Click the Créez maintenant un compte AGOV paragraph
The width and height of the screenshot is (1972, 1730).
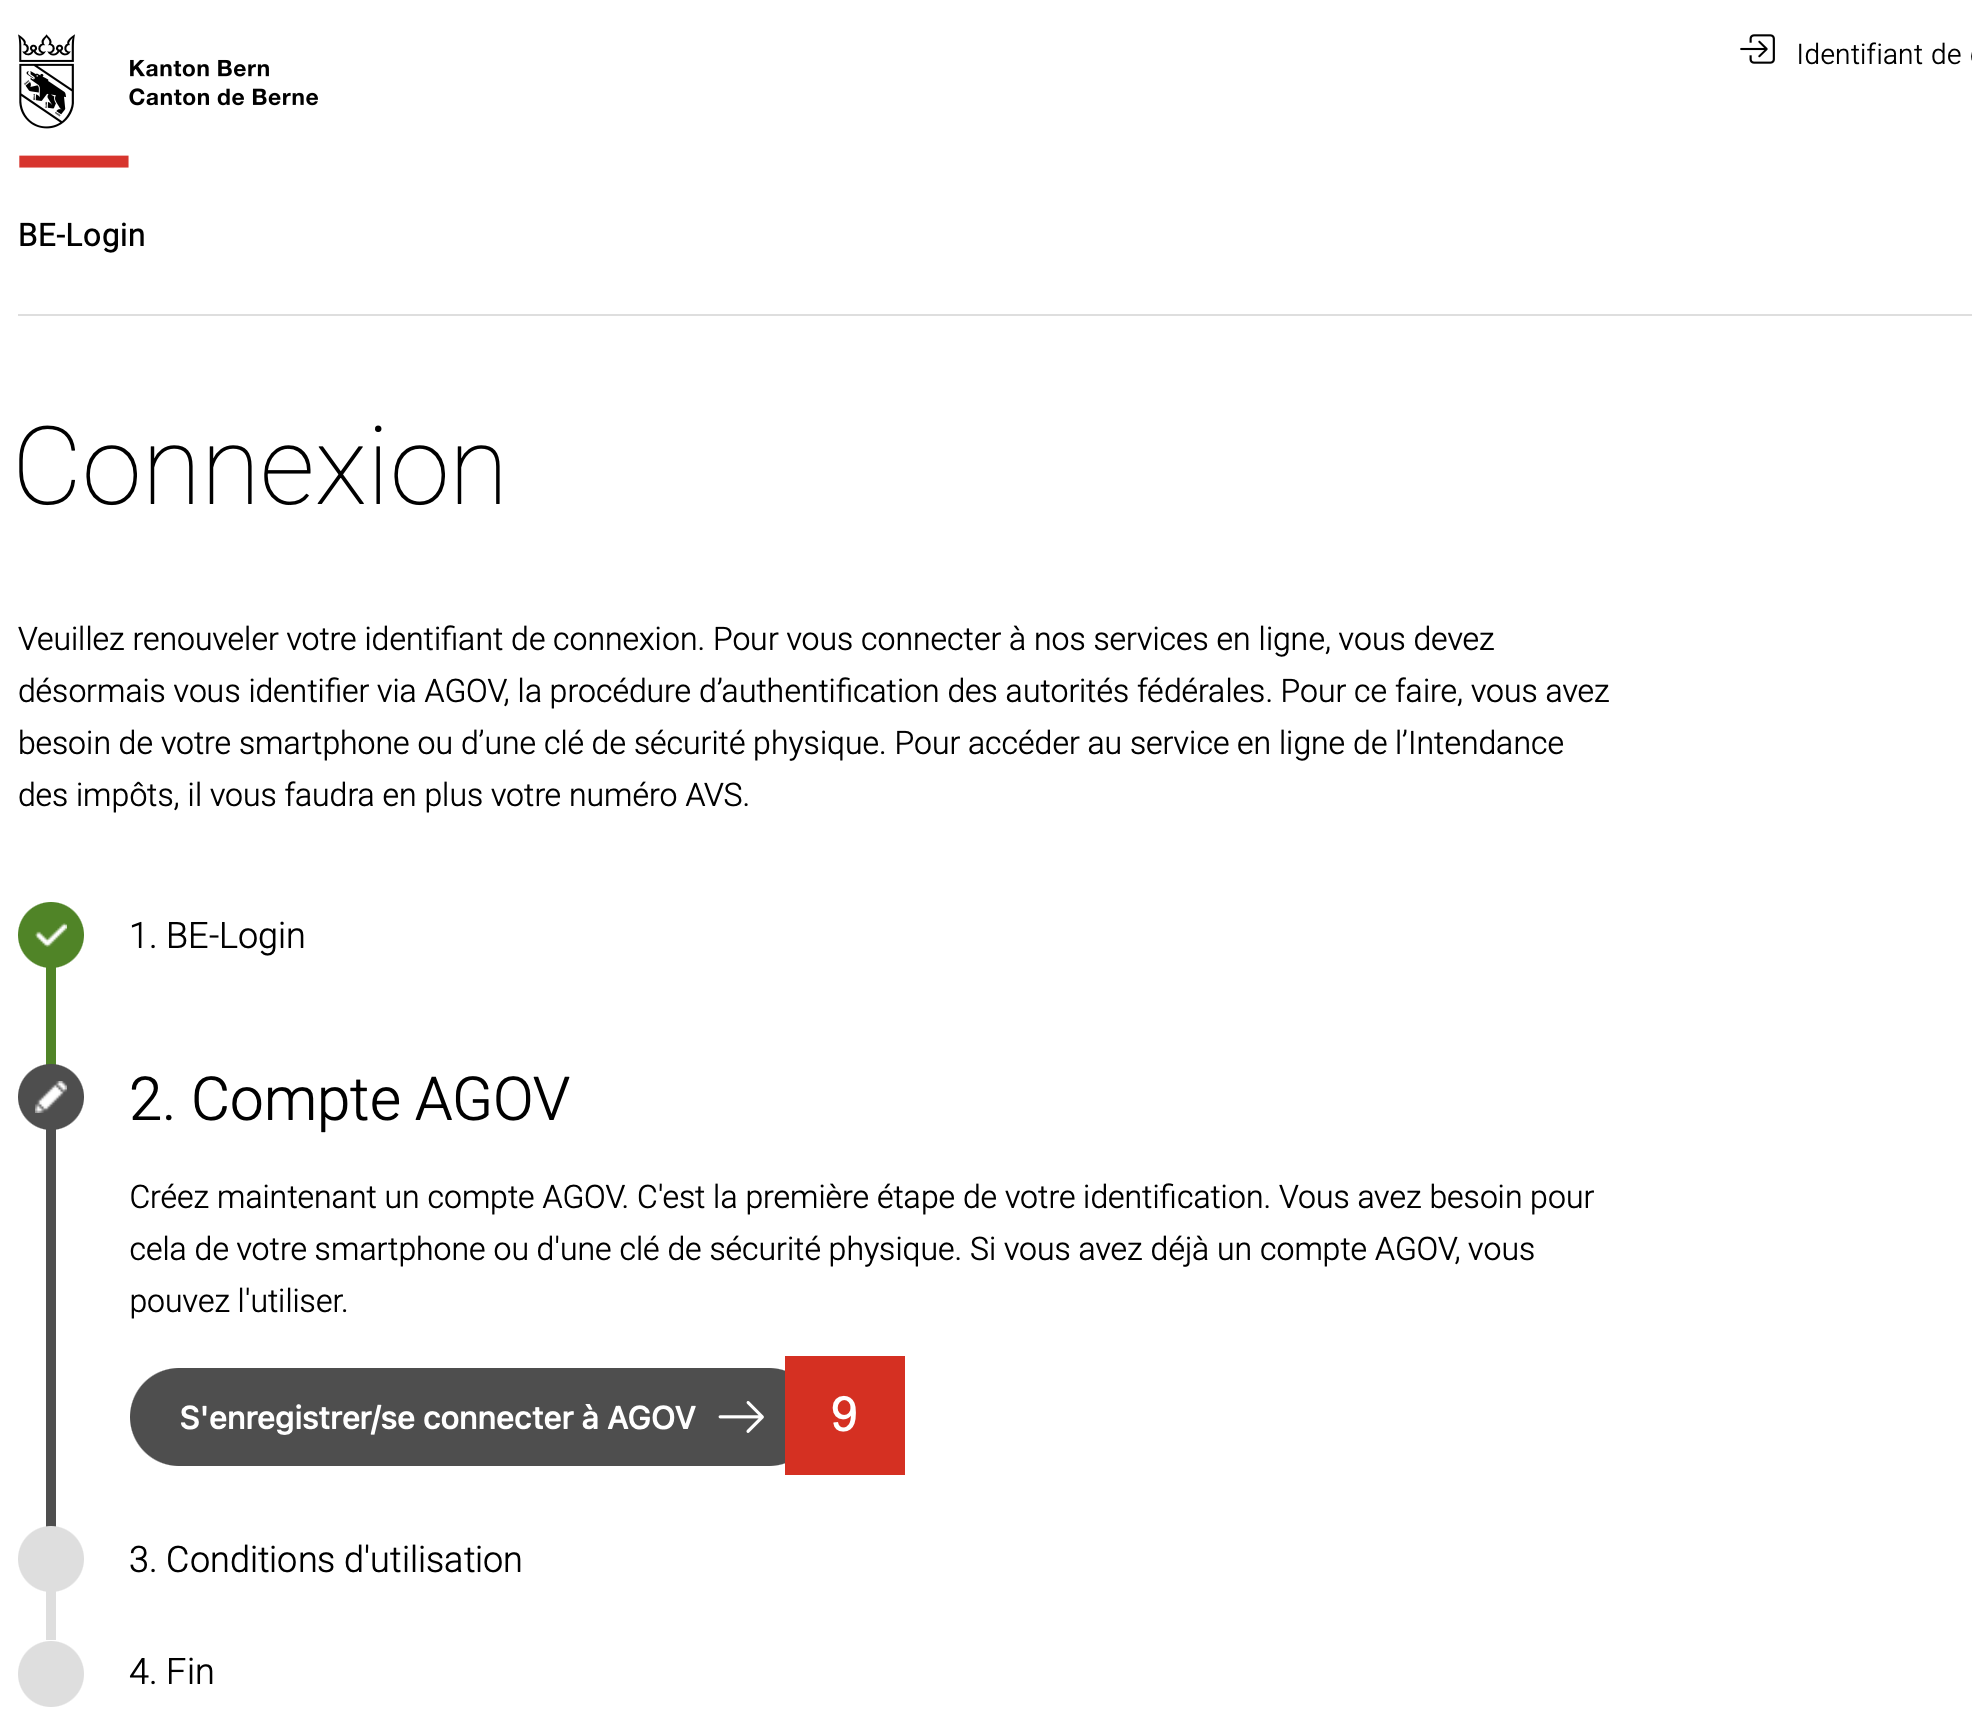point(860,1249)
